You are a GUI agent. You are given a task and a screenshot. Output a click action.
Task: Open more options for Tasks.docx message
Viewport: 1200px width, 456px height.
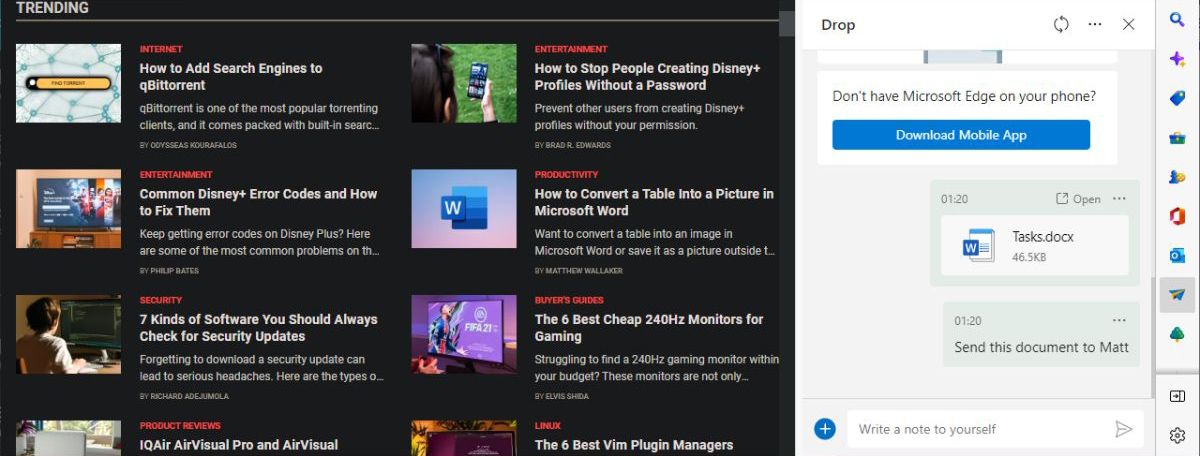tap(1119, 198)
